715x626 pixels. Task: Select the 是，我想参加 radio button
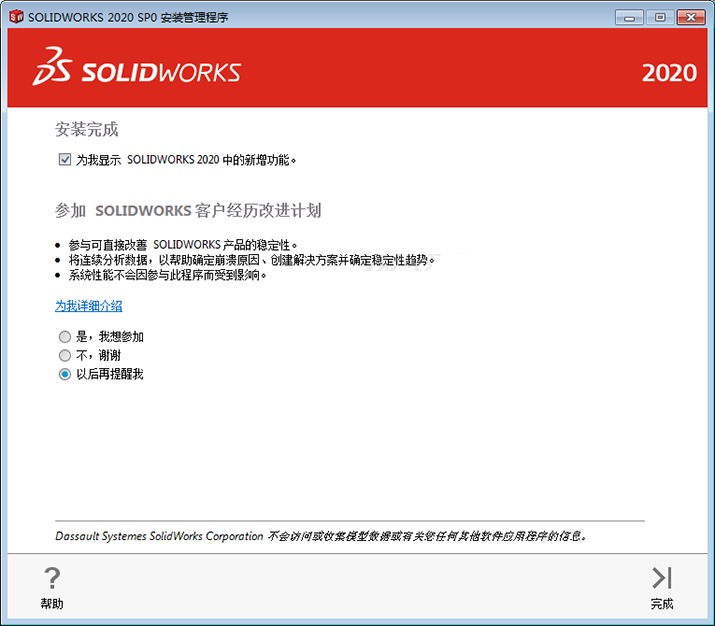tap(65, 336)
